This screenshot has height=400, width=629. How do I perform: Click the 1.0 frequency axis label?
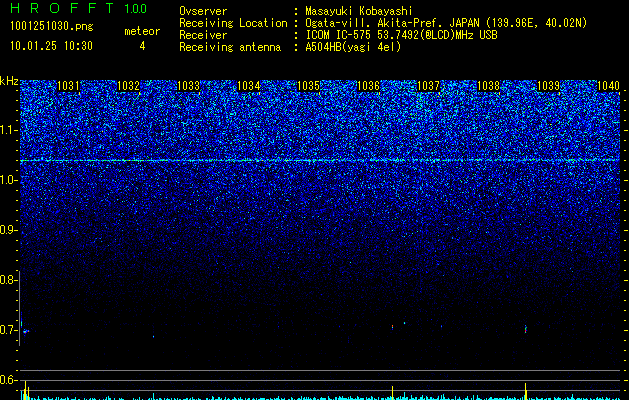click(9, 180)
